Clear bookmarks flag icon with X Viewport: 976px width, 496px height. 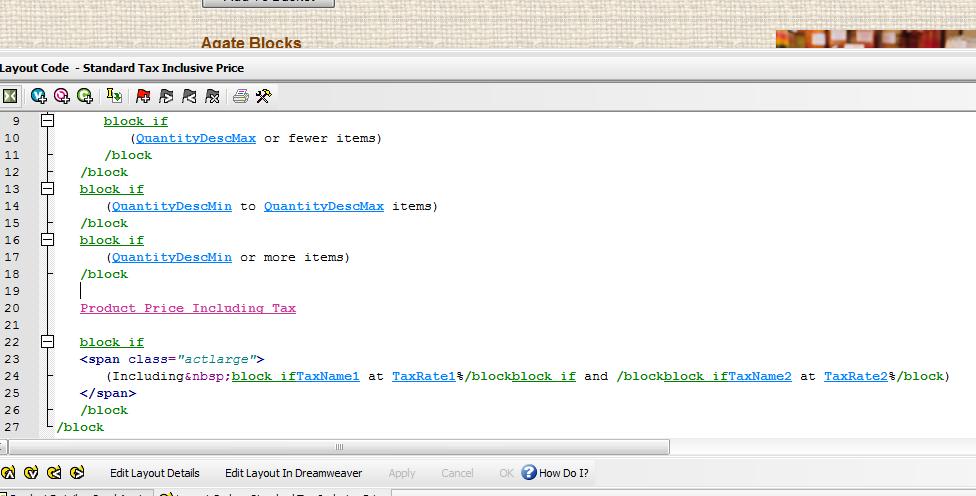(212, 96)
